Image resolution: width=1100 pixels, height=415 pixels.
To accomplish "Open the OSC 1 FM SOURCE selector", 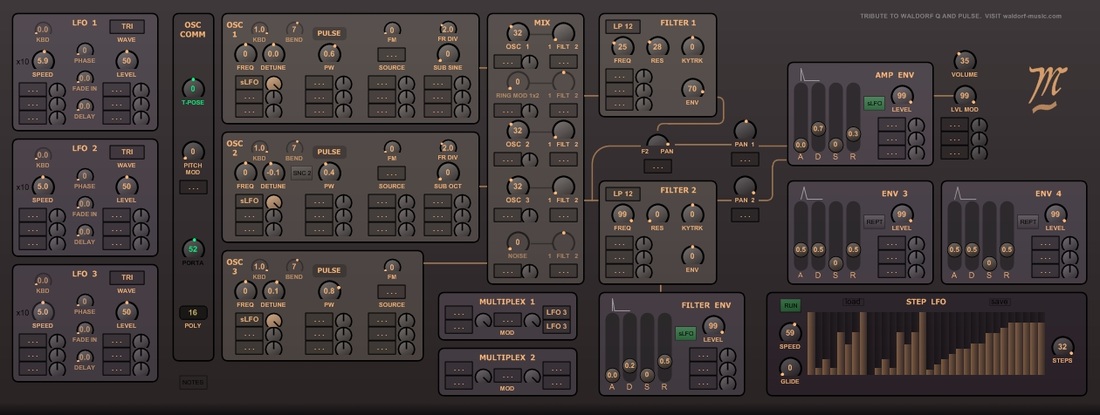I will click(x=391, y=54).
